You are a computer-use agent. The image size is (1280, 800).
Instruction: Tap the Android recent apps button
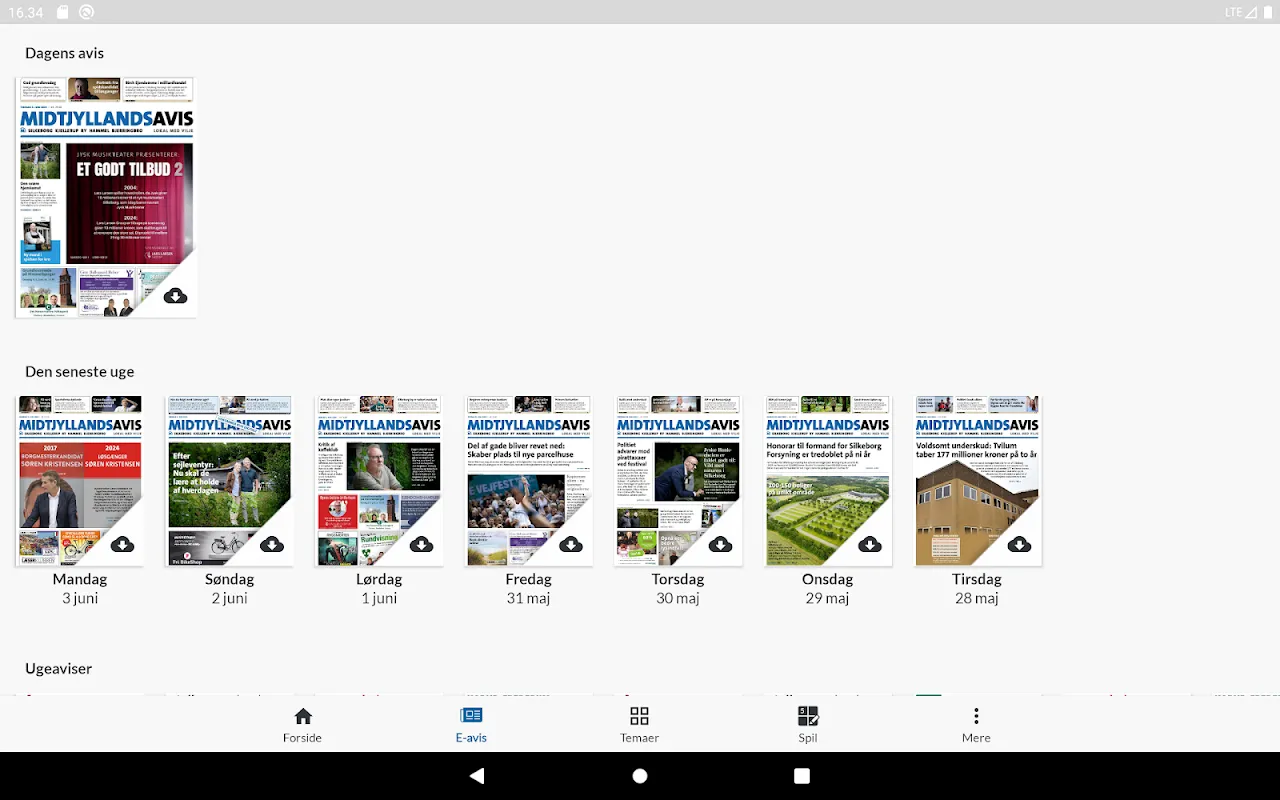tap(801, 776)
